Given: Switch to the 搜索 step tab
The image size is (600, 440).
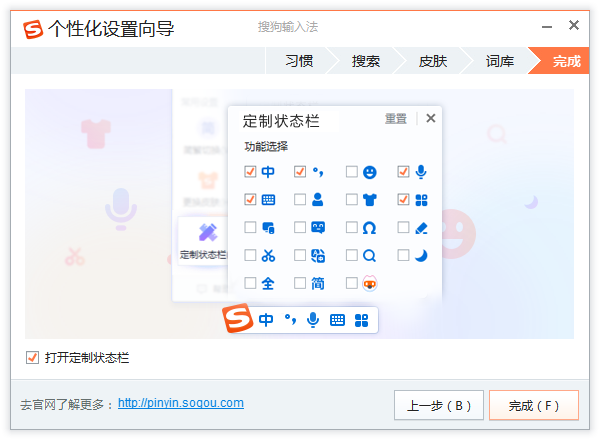Looking at the screenshot, I should [x=366, y=61].
